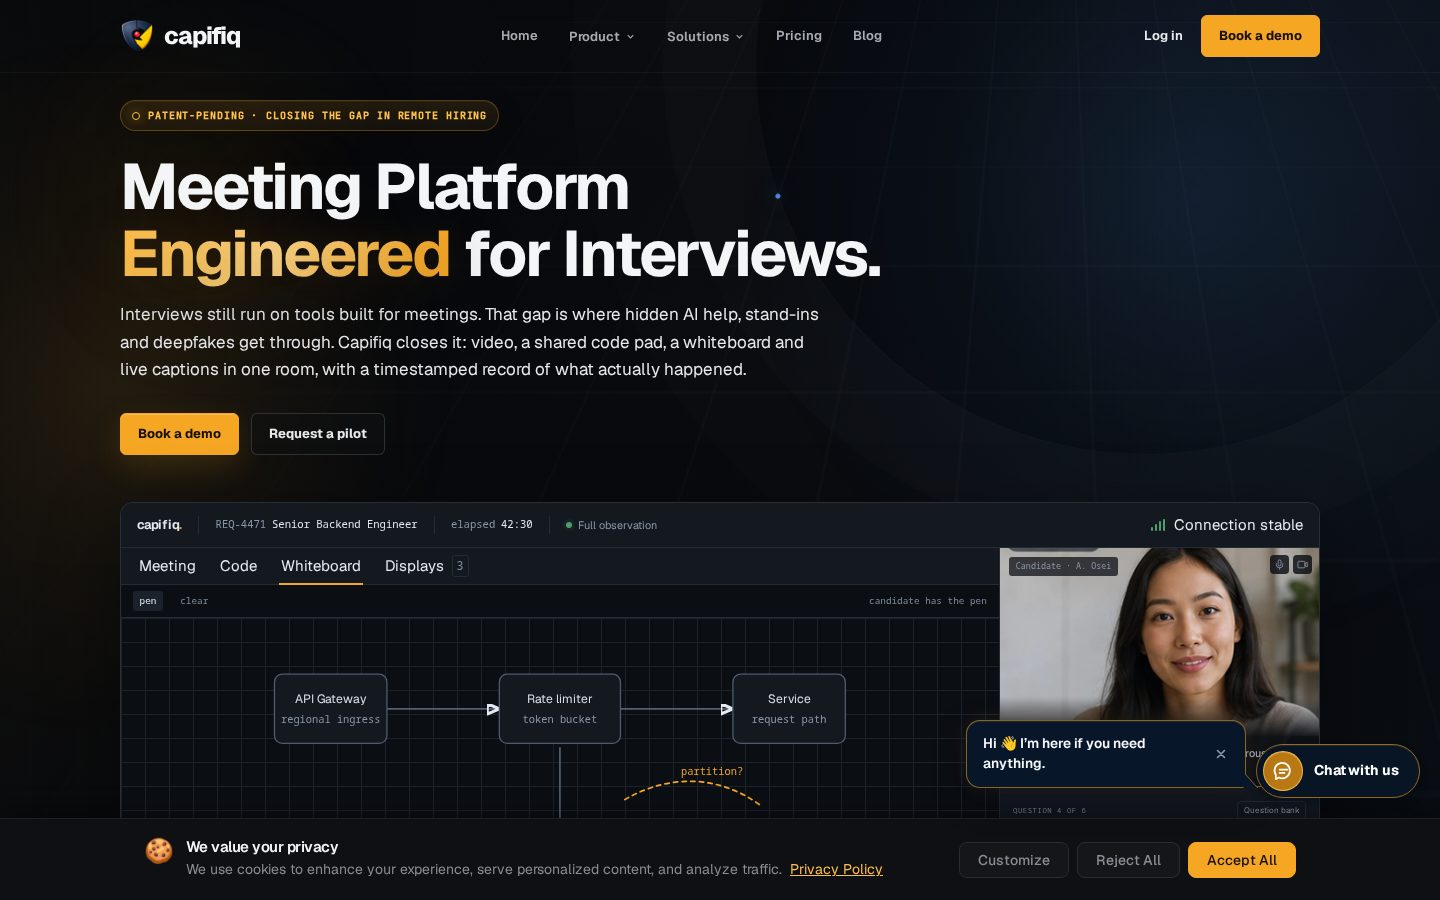Viewport: 1440px width, 900px height.
Task: Click the 'candidate has the pen' text
Action: pyautogui.click(x=927, y=601)
